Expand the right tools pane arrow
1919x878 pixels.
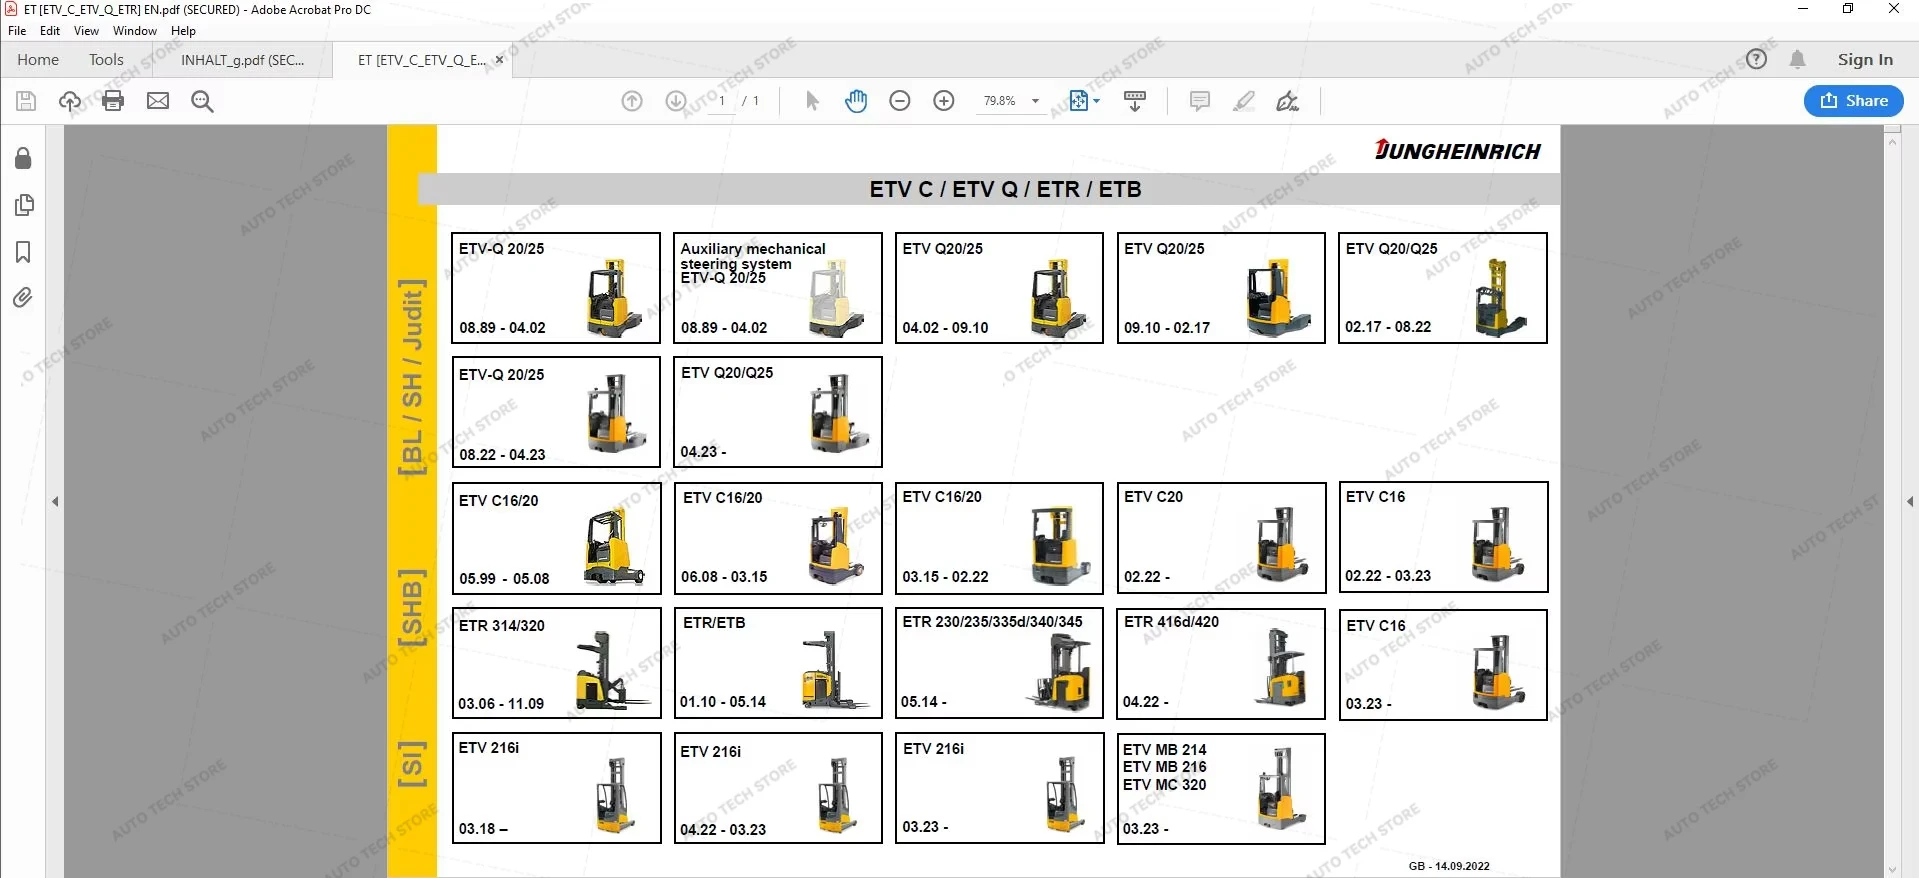point(1910,501)
